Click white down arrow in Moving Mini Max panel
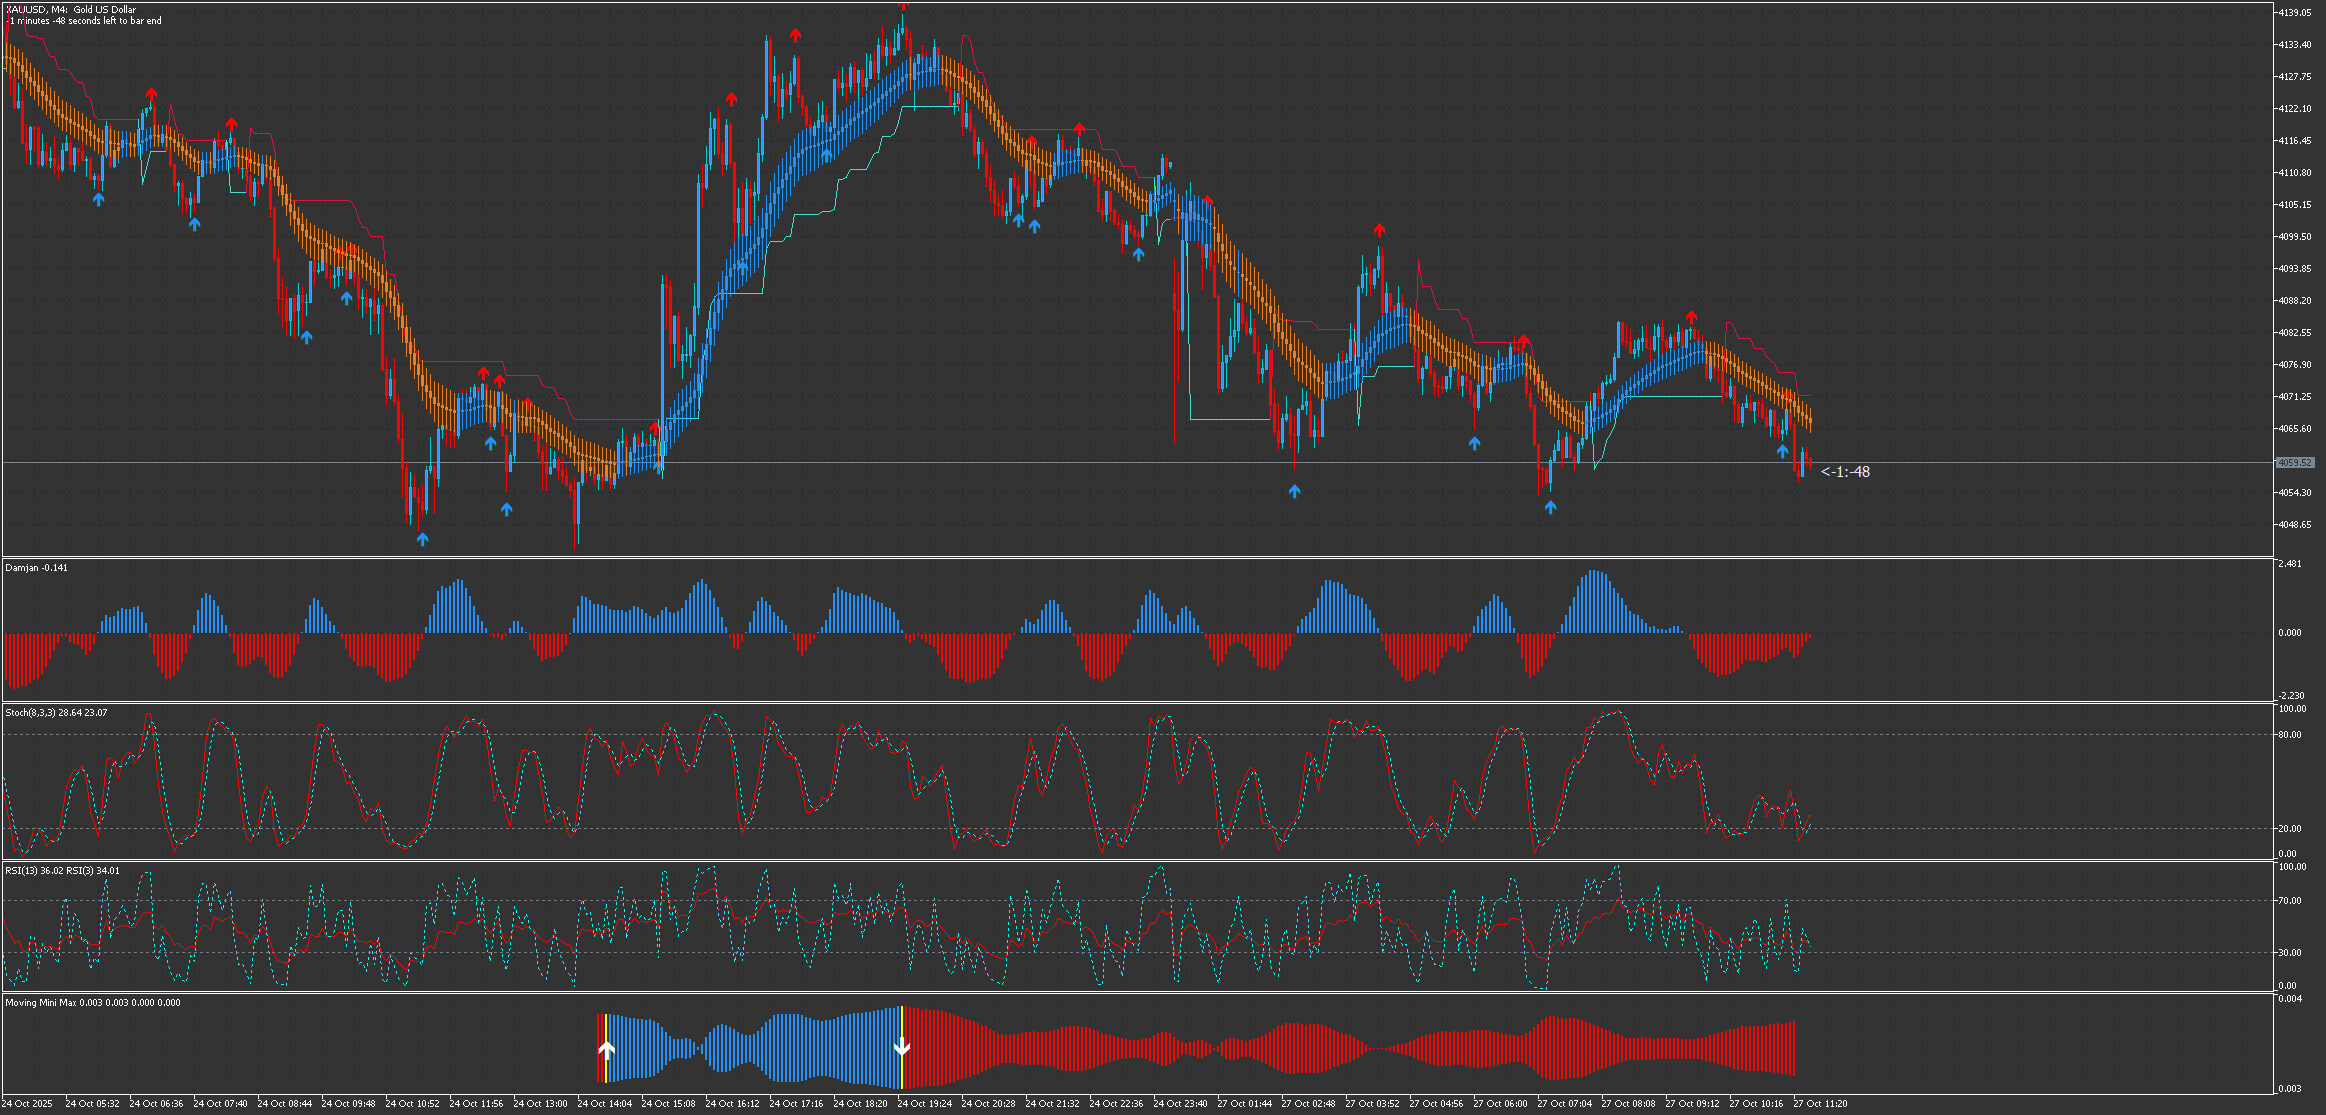 coord(902,1047)
